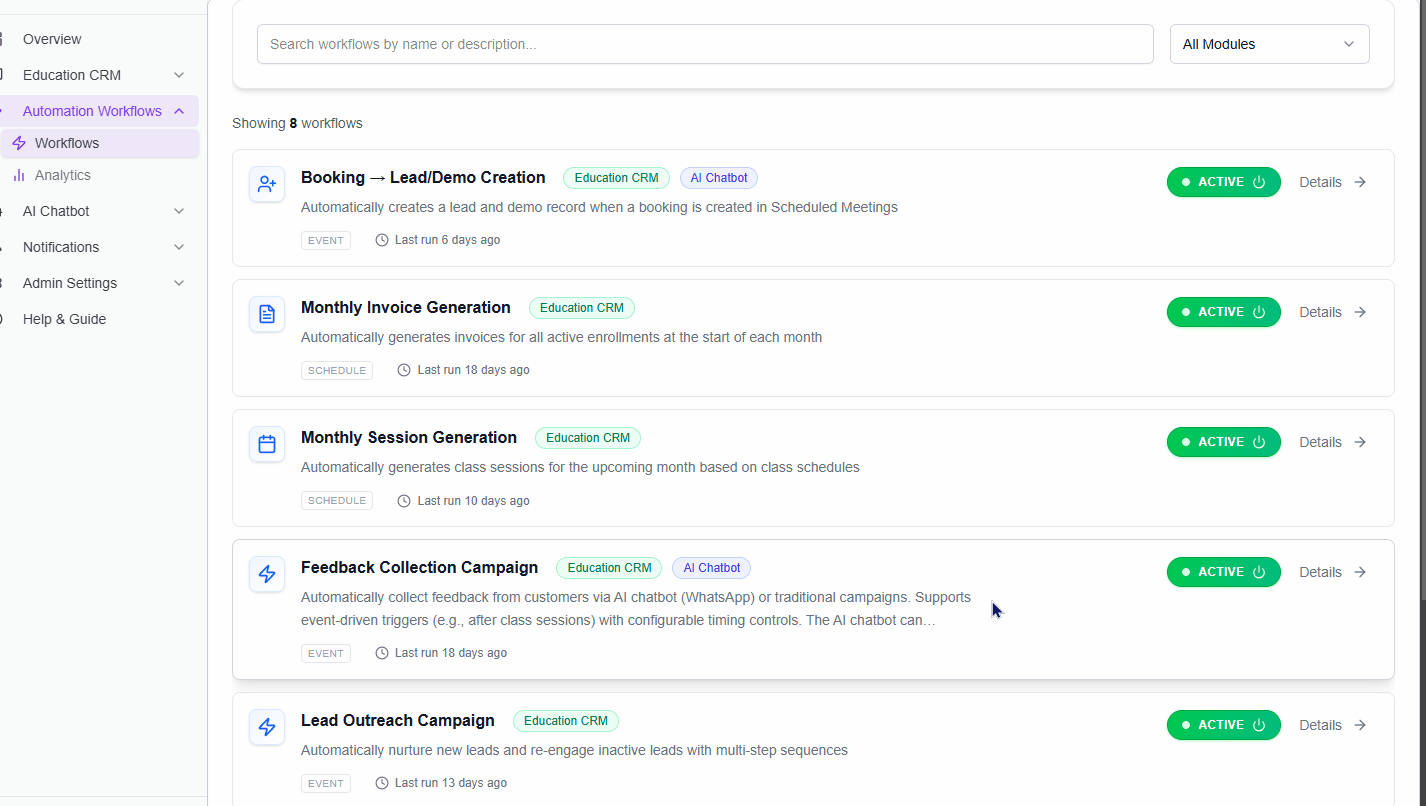The height and width of the screenshot is (806, 1426).
Task: View Details of Lead Outreach Campaign
Action: click(1320, 724)
